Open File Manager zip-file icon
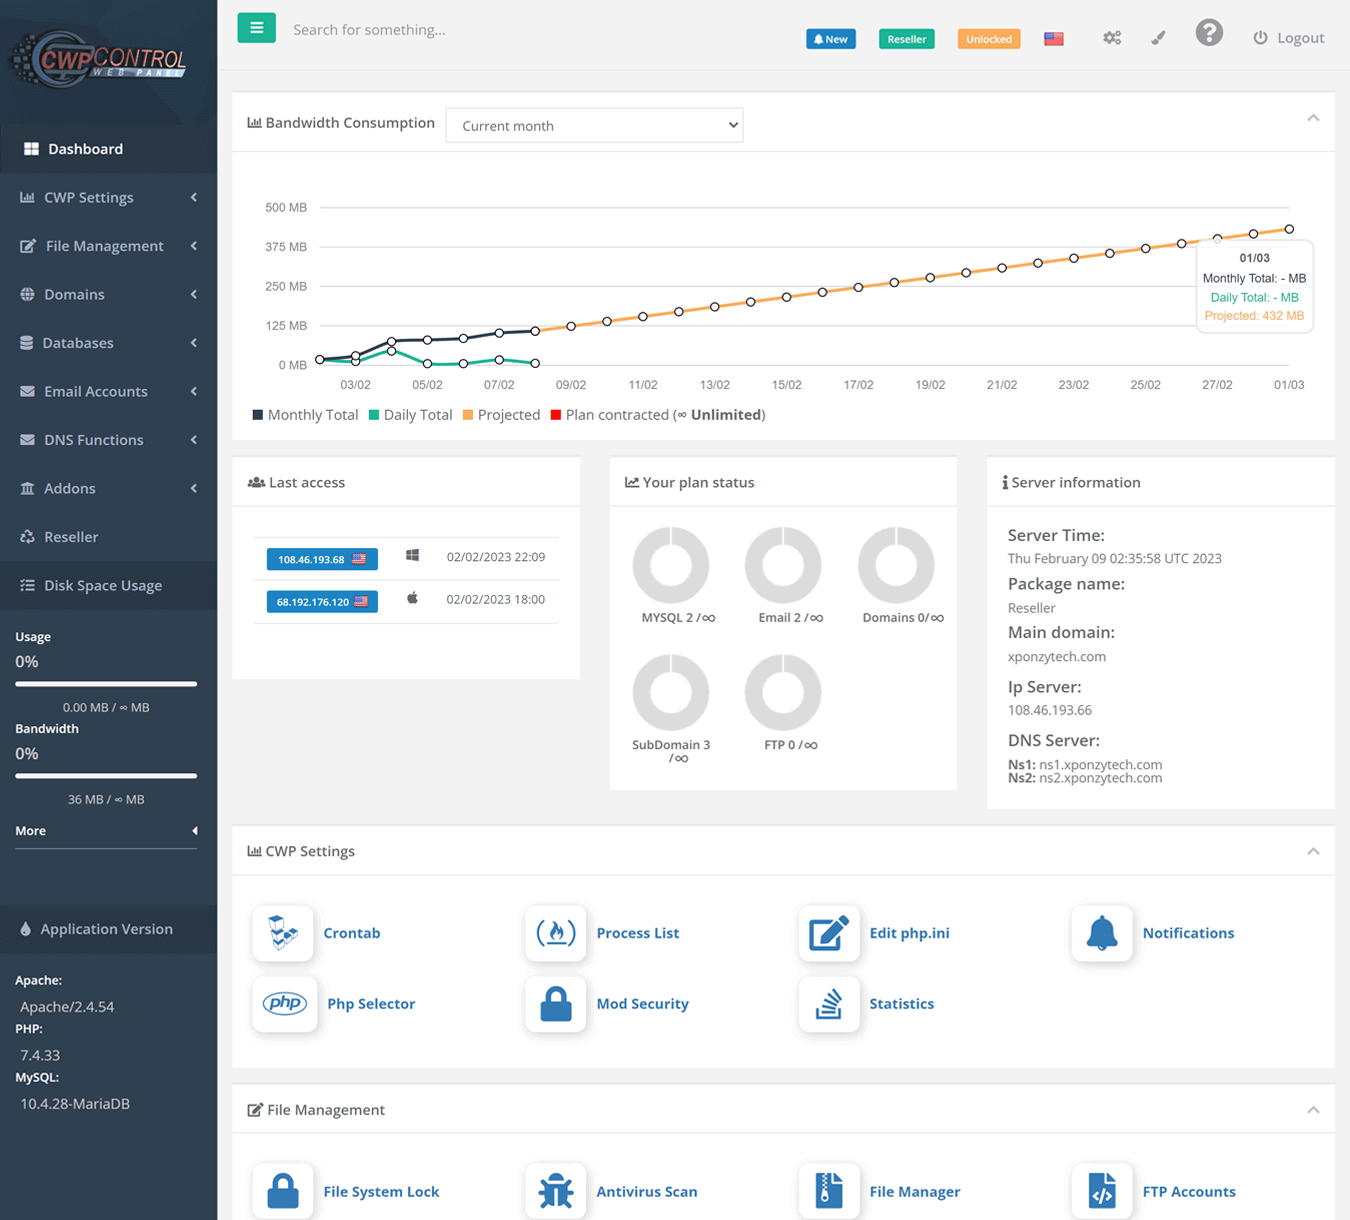This screenshot has width=1350, height=1220. point(829,1191)
